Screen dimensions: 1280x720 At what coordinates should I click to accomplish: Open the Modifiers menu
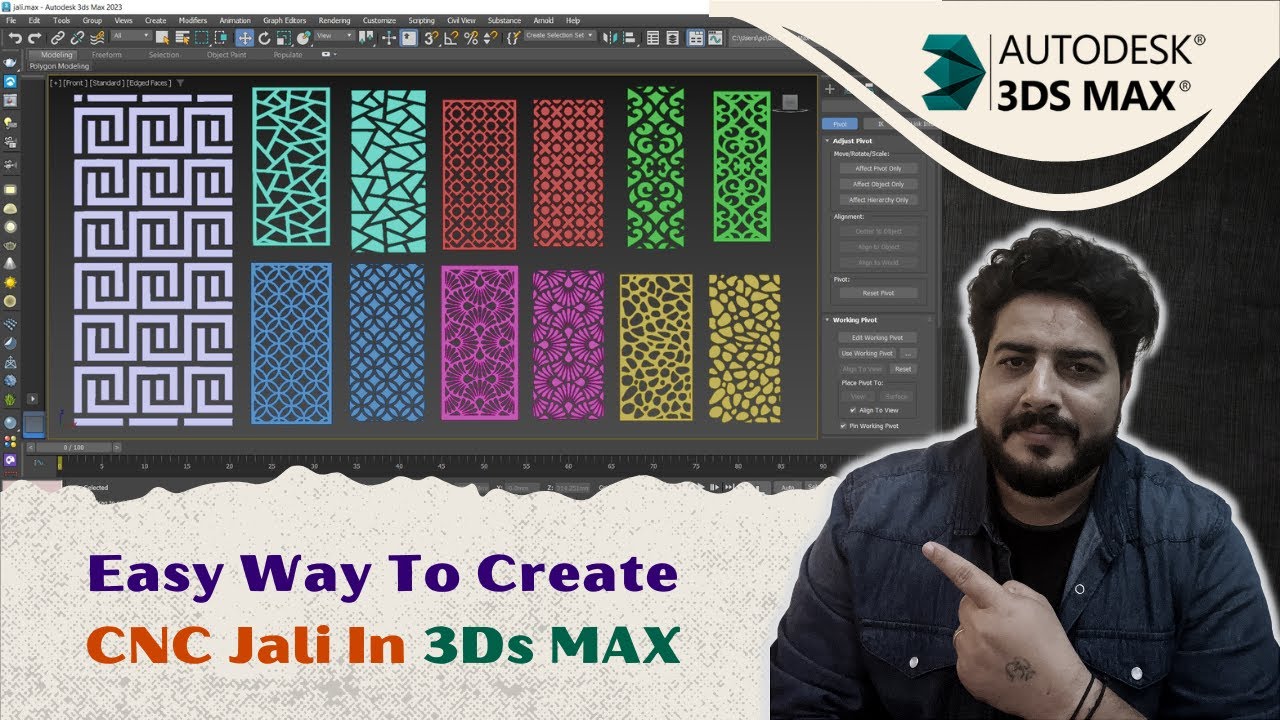193,20
